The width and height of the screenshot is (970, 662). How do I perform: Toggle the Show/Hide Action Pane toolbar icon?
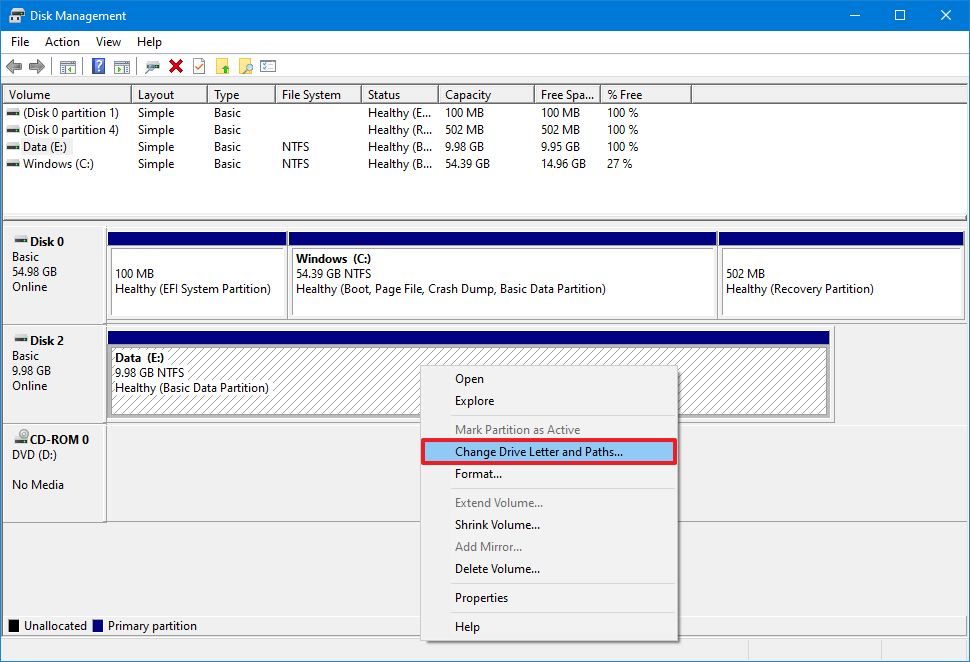tap(121, 66)
